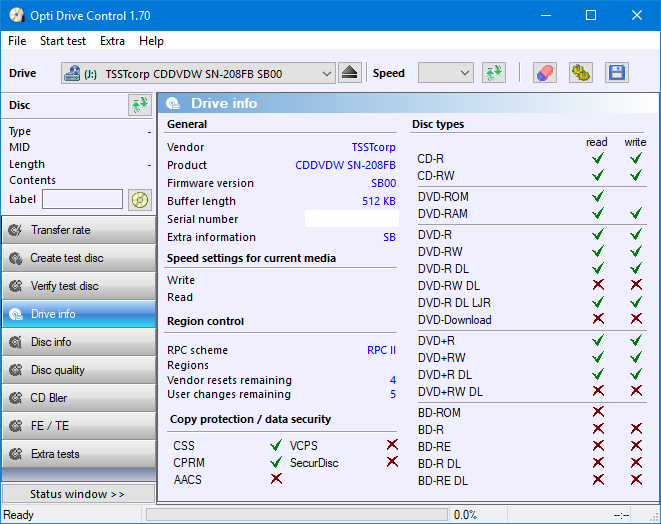The height and width of the screenshot is (524, 661).
Task: Select Create test disc
Action: click(x=79, y=258)
